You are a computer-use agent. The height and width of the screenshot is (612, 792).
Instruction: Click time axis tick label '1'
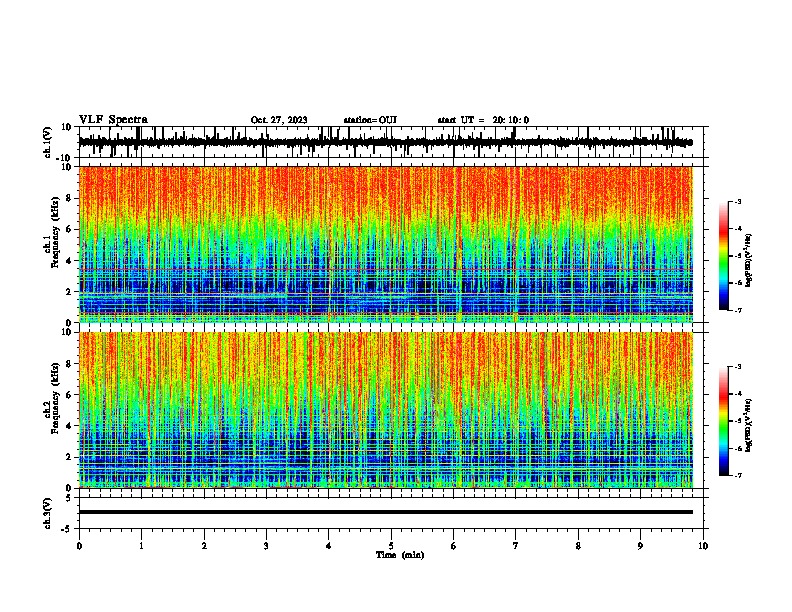point(141,546)
